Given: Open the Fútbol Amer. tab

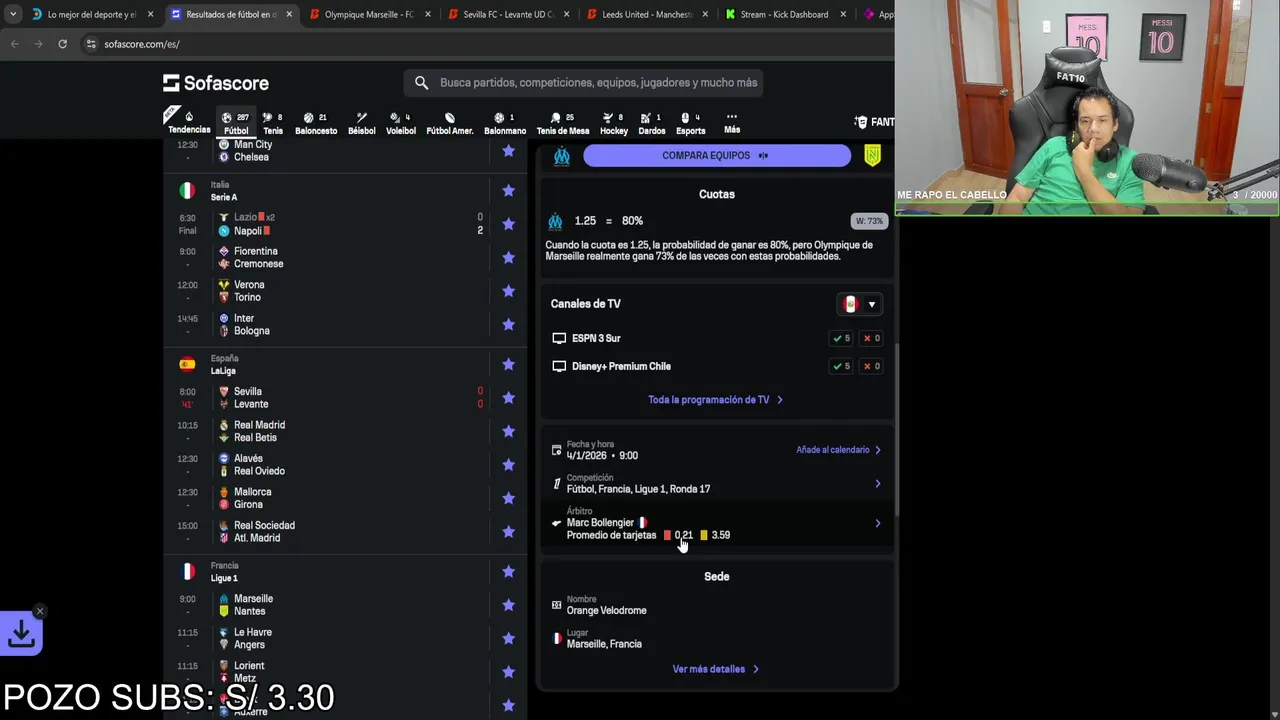Looking at the screenshot, I should tap(450, 123).
